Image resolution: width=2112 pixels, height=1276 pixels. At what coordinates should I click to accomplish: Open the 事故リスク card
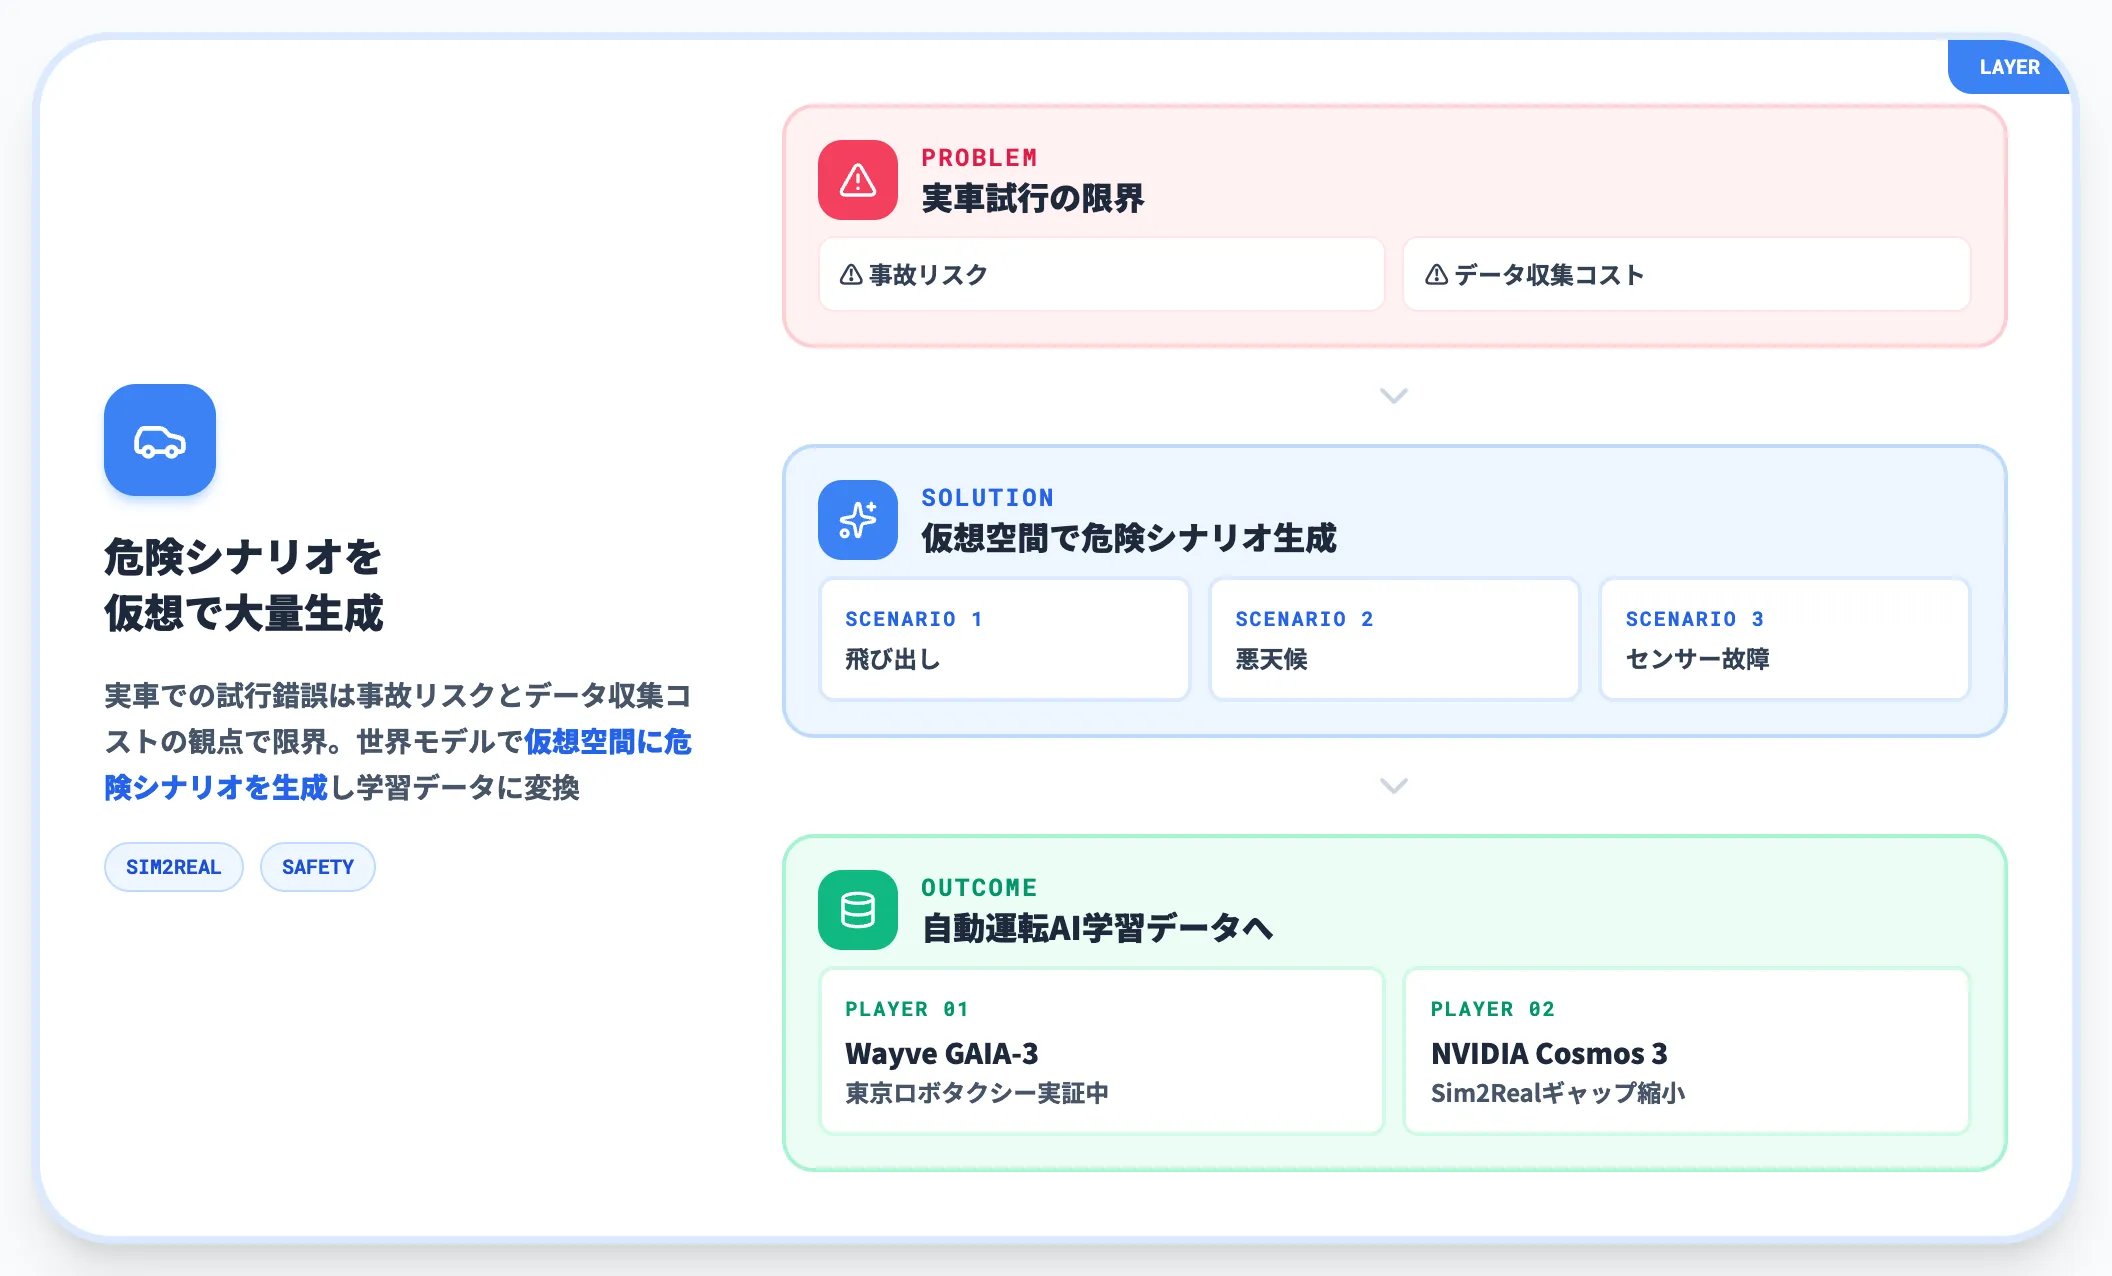pos(1102,274)
